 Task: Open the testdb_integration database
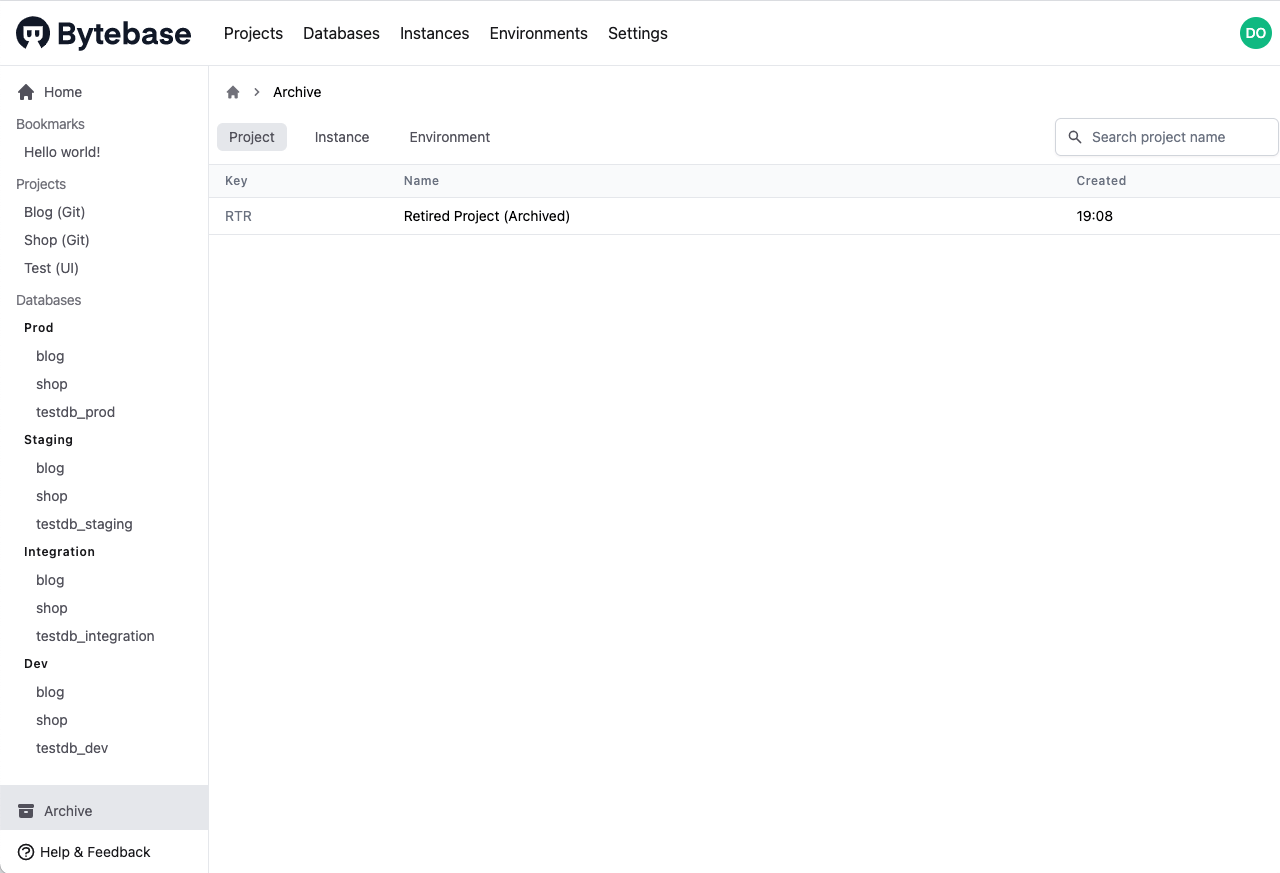pos(95,636)
